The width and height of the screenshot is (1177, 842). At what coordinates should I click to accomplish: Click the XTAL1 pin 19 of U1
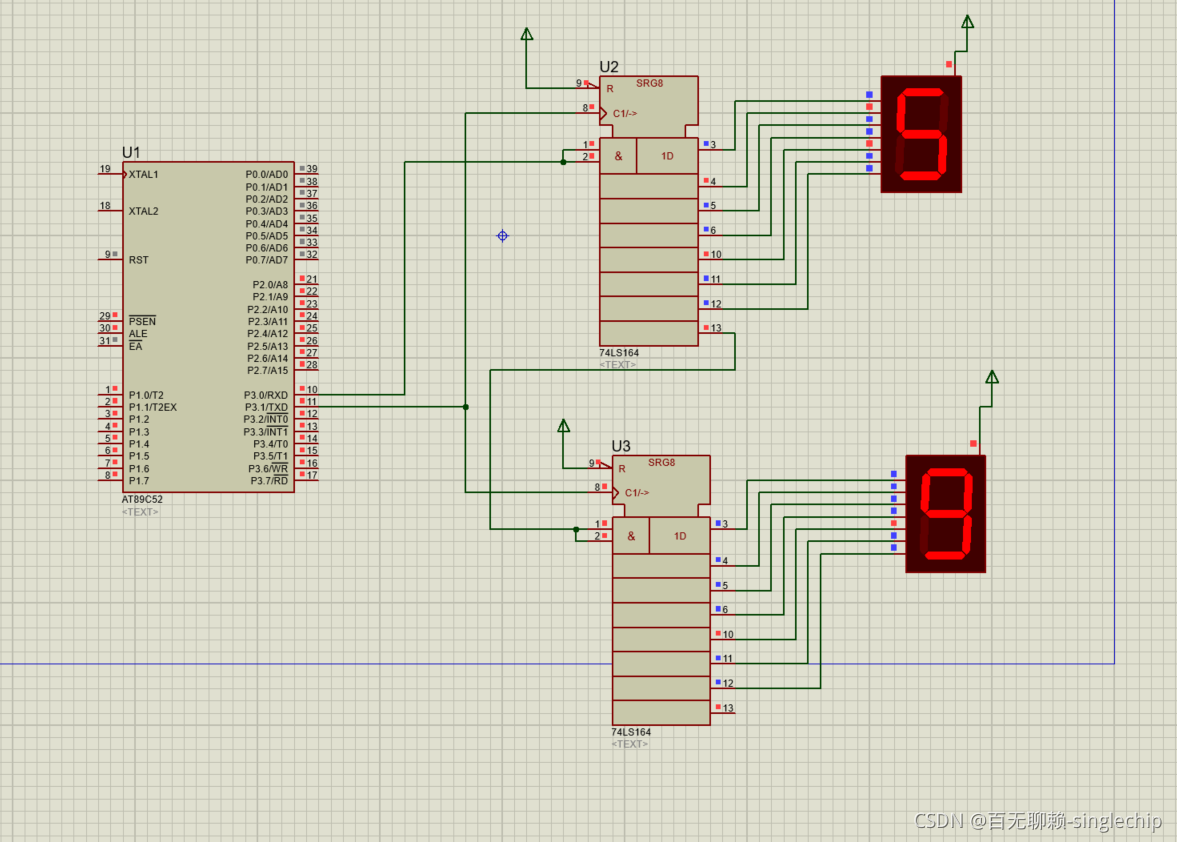(x=111, y=172)
